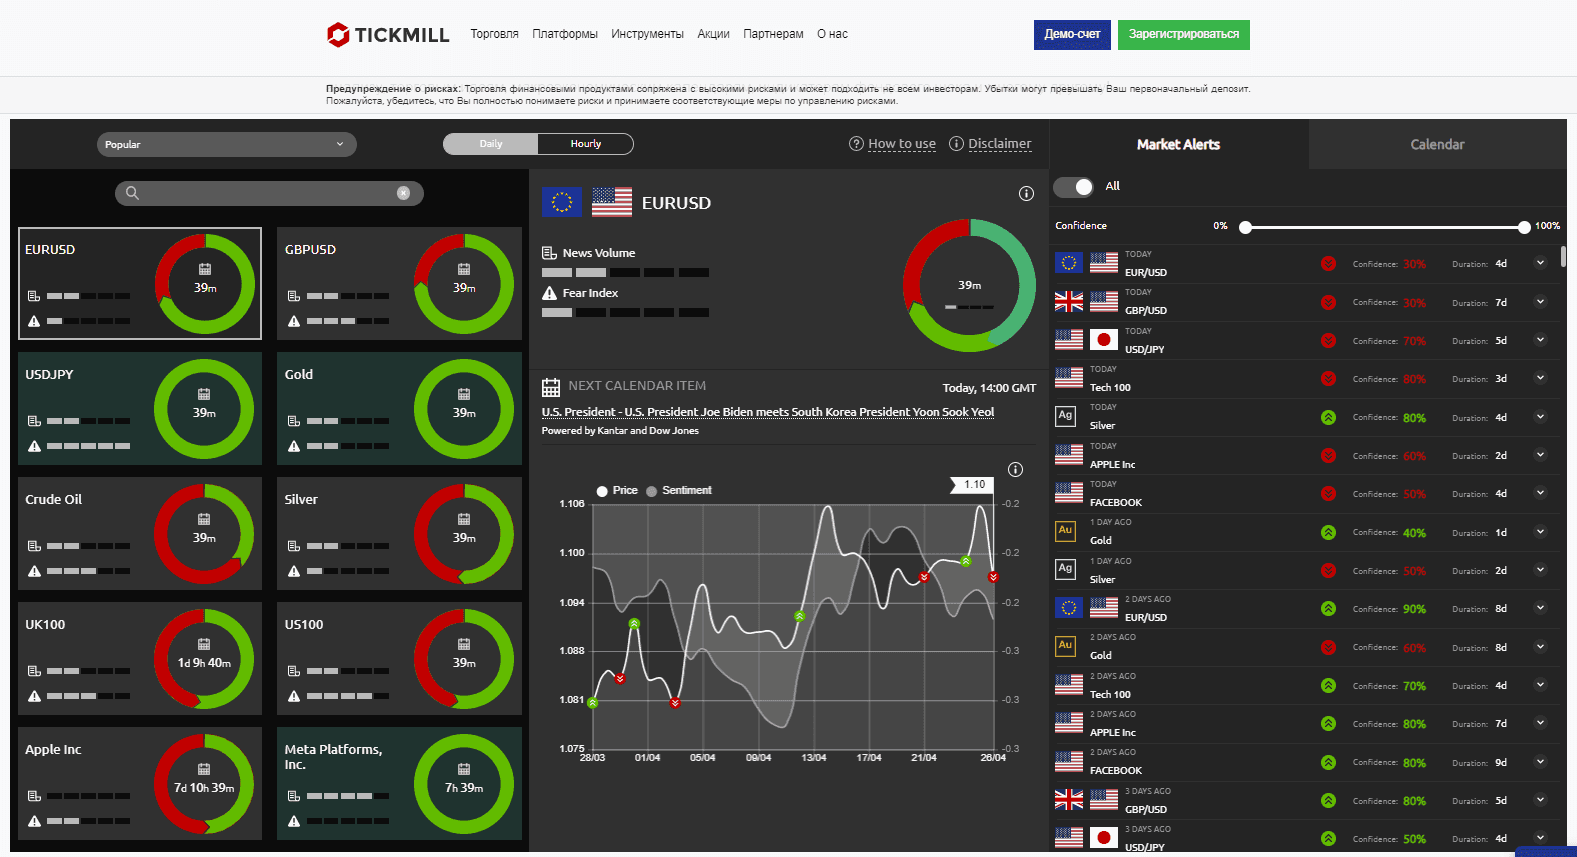Switch to Daily view

click(490, 144)
